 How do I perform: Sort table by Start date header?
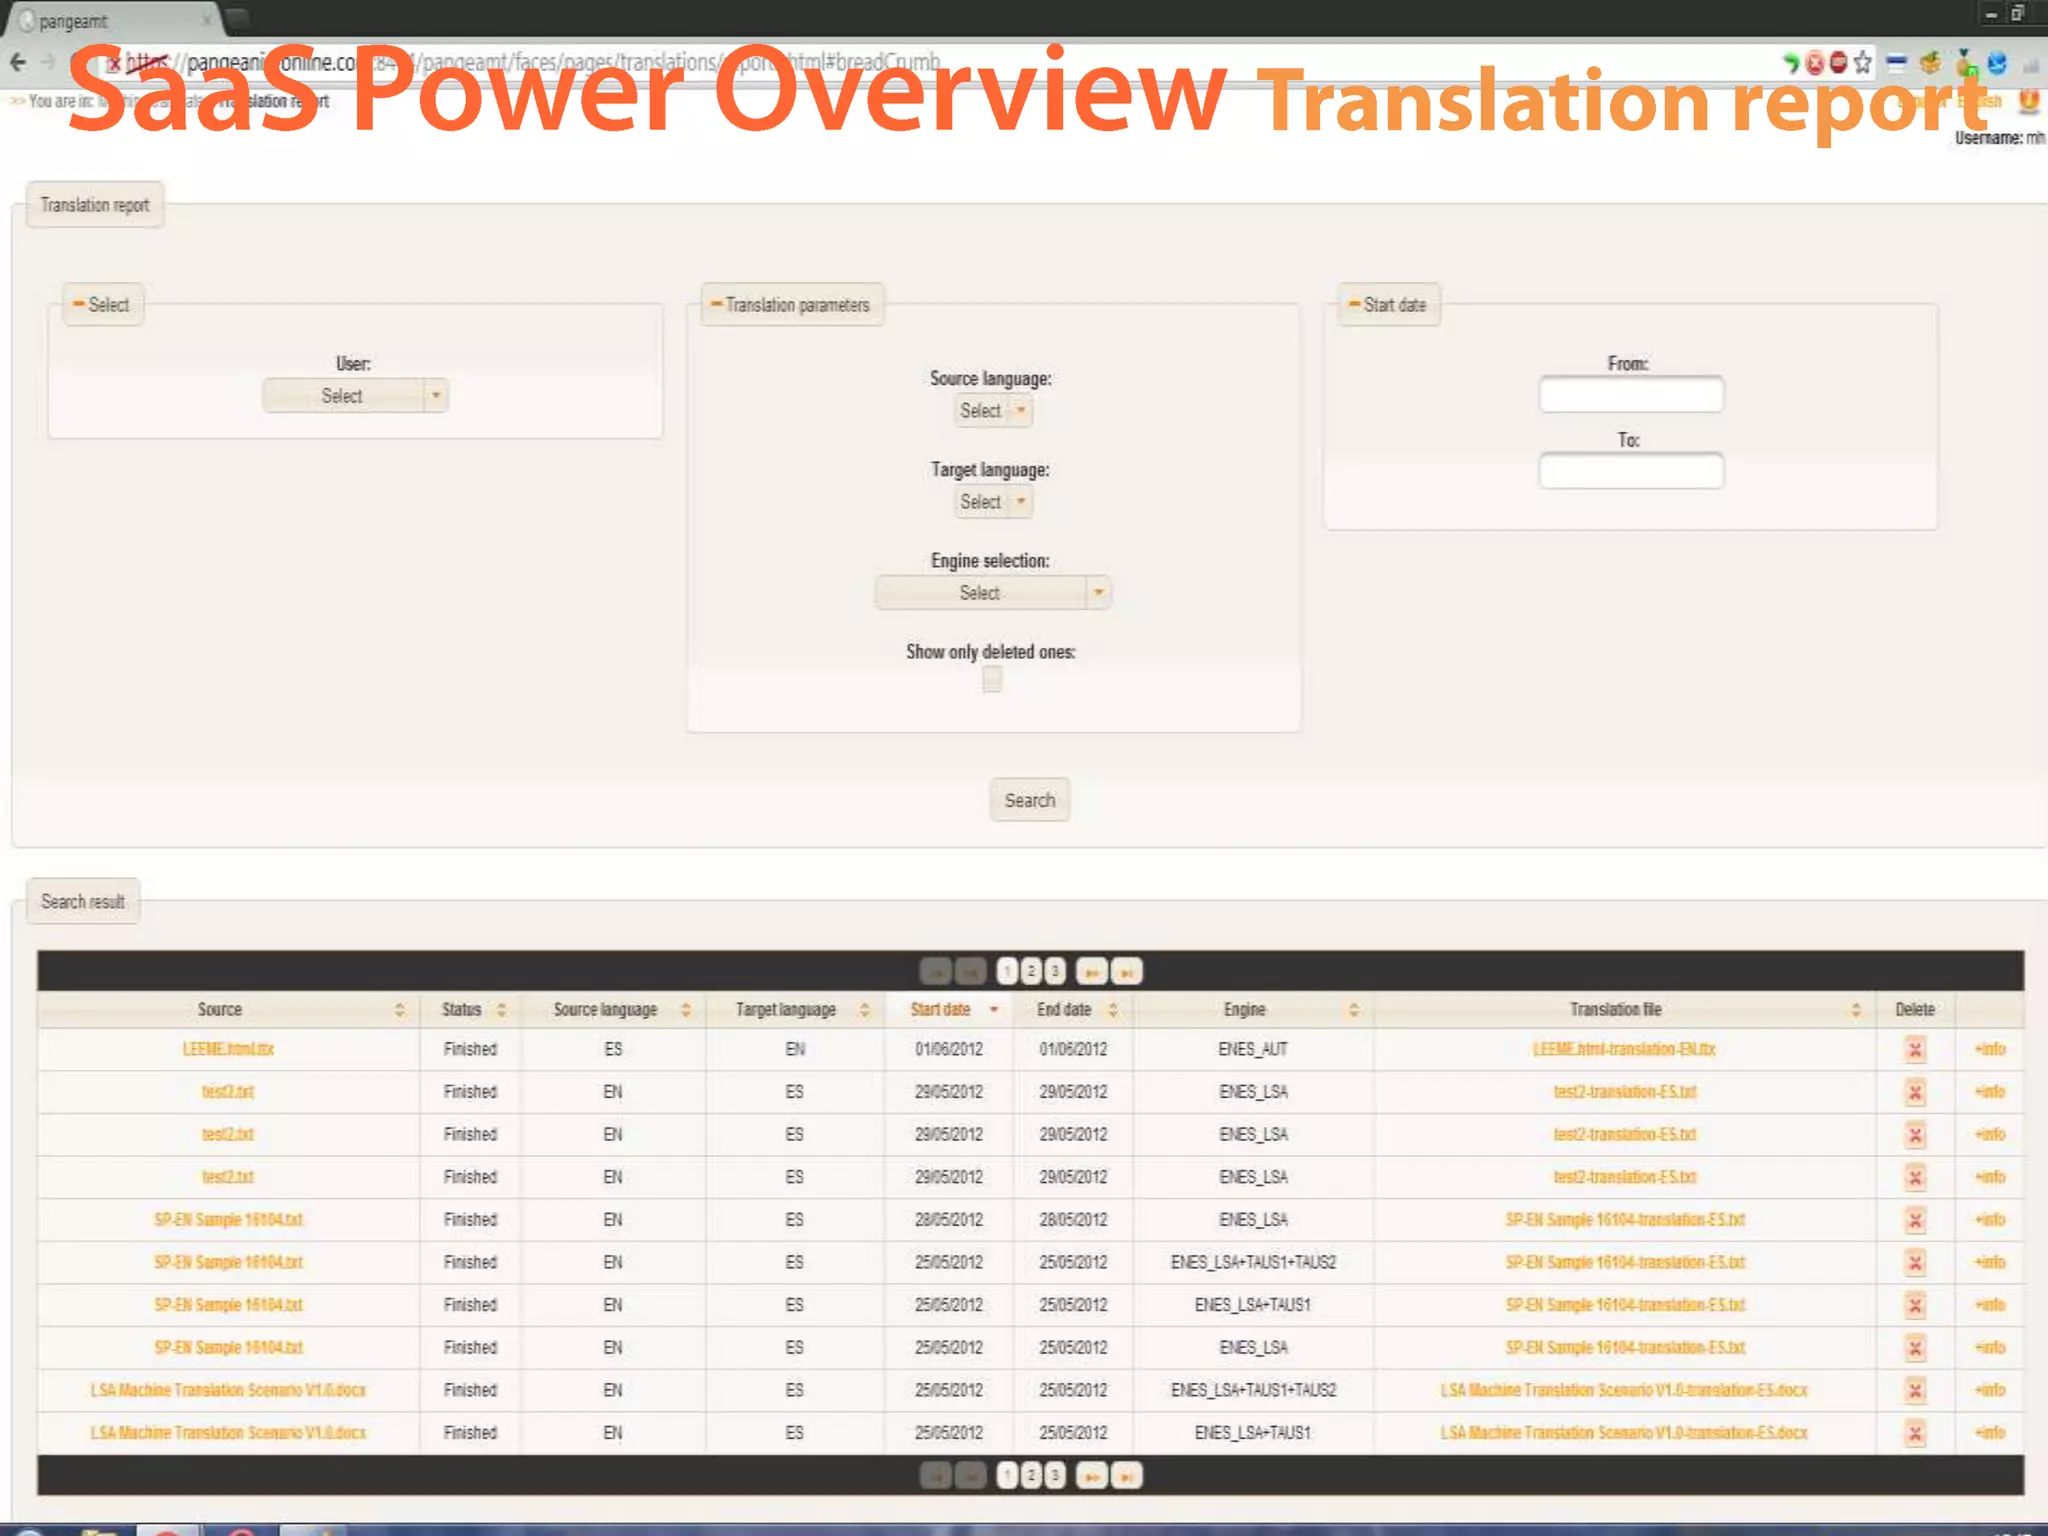click(940, 1010)
